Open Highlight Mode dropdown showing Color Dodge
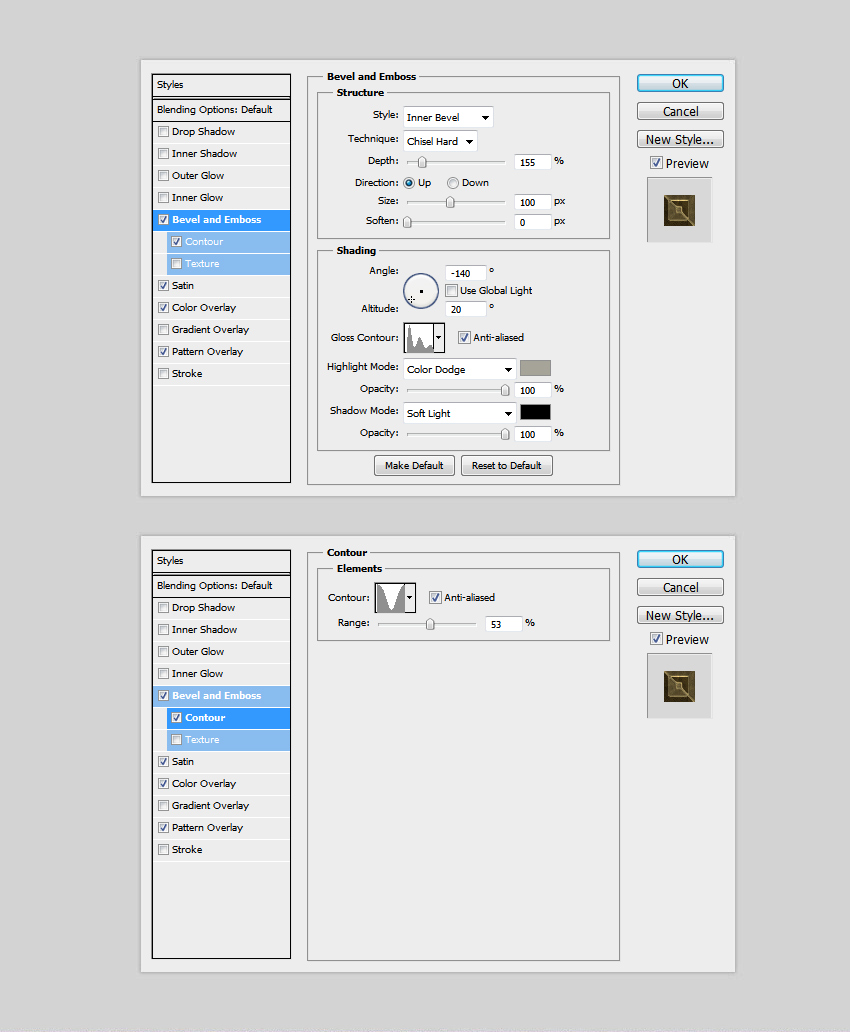This screenshot has height=1032, width=850. [x=460, y=369]
